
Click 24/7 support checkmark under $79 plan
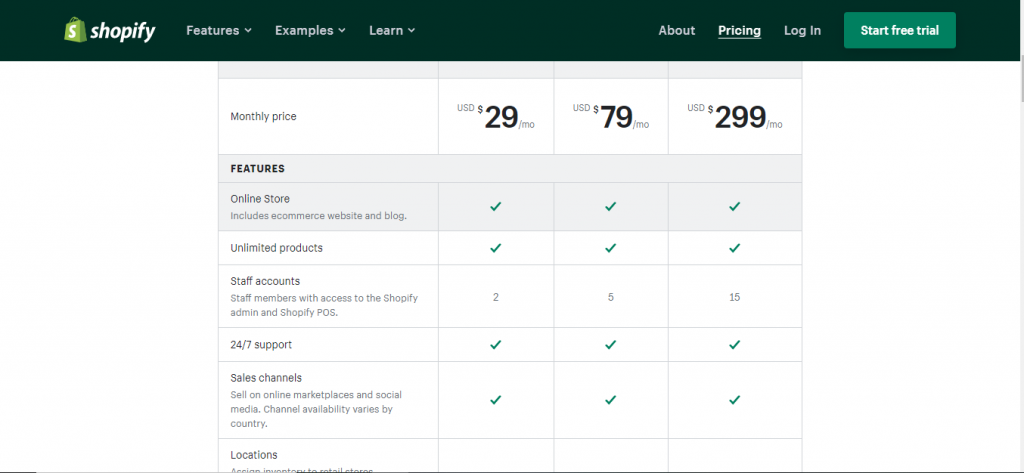point(611,344)
